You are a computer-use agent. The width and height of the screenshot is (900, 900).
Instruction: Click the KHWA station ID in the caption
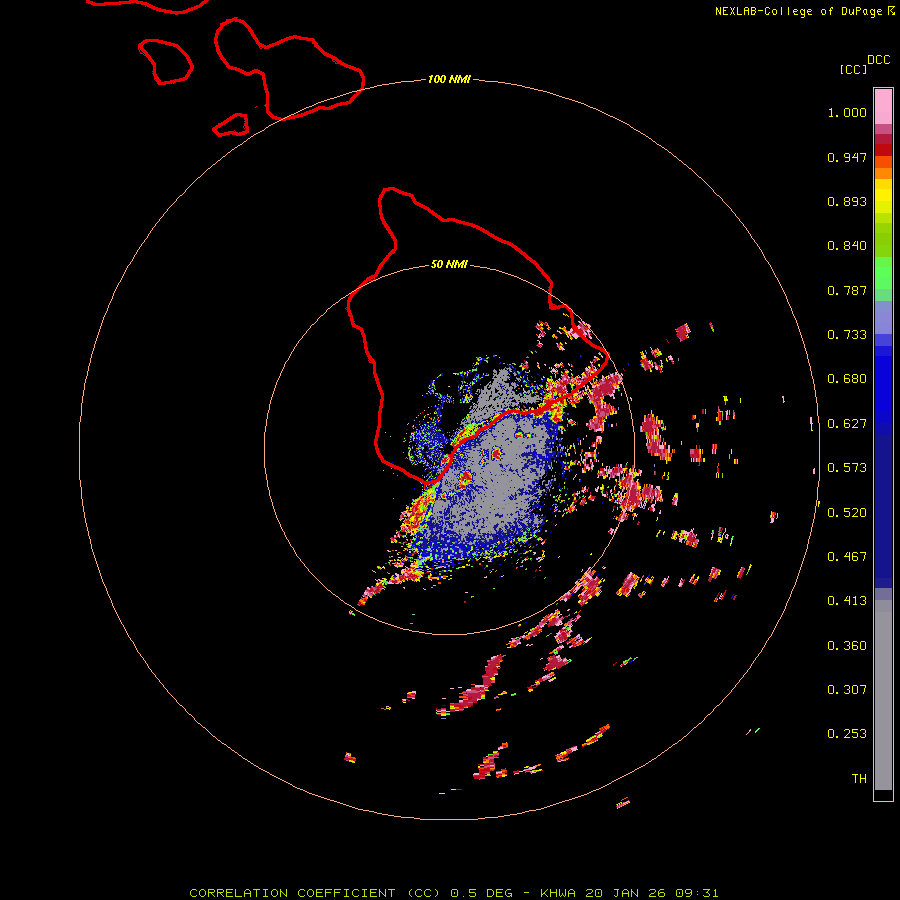tap(558, 893)
